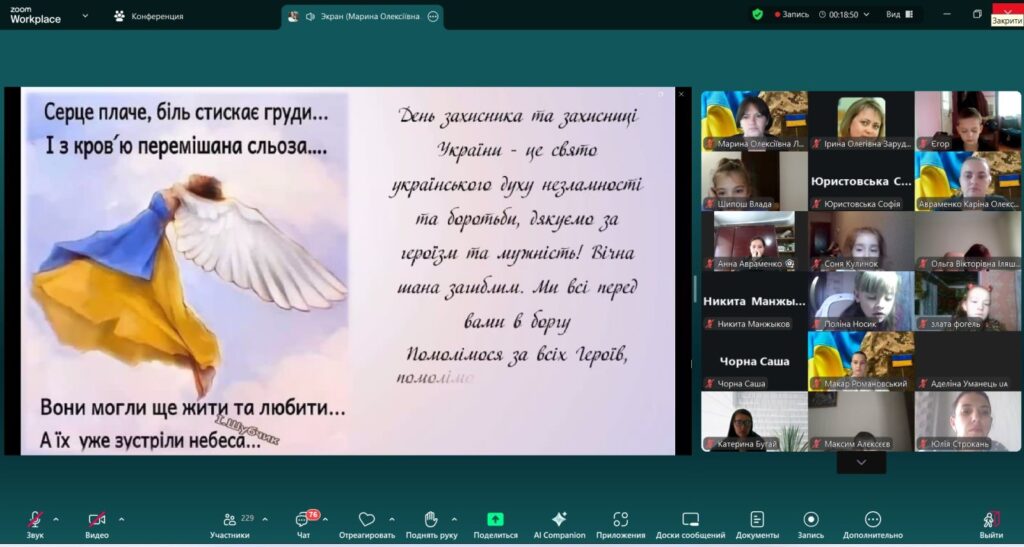This screenshot has height=547, width=1024.
Task: Expand the participant gallery down arrow
Action: tap(861, 462)
